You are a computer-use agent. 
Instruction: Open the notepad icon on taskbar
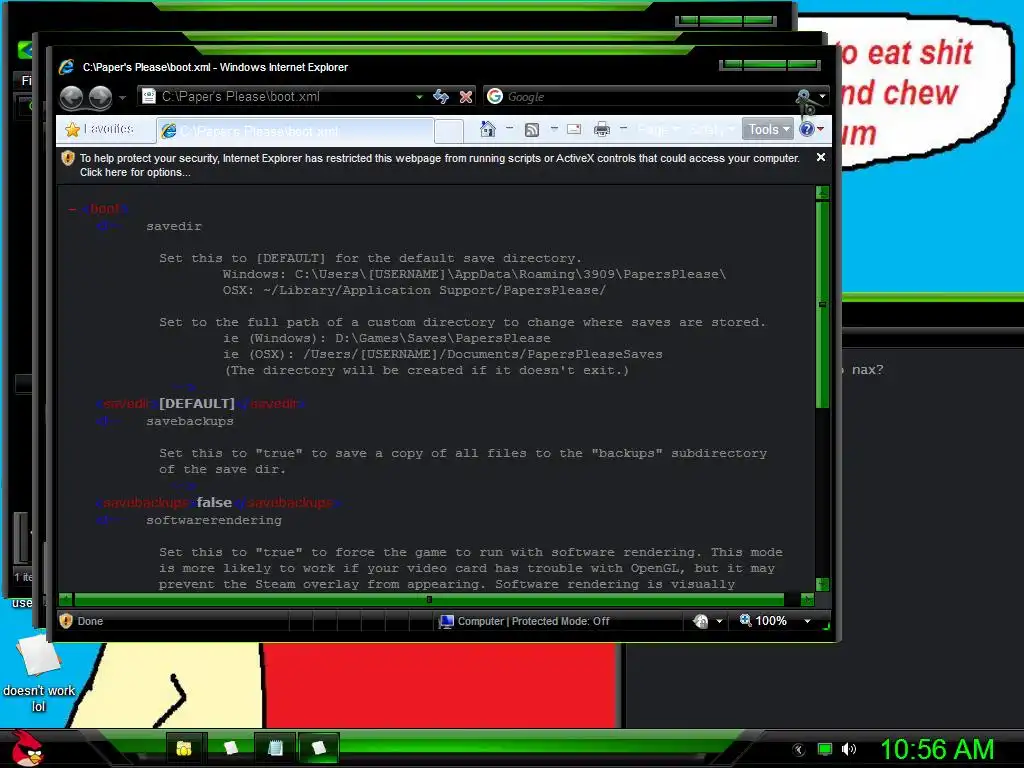pyautogui.click(x=276, y=748)
